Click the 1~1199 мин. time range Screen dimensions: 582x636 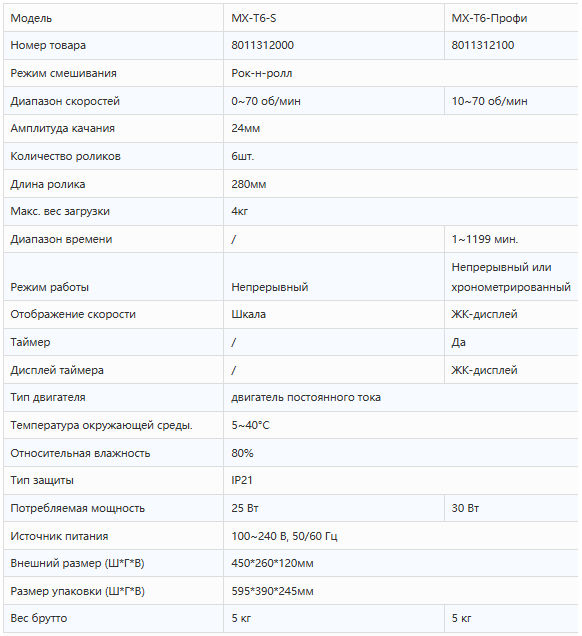(x=485, y=239)
